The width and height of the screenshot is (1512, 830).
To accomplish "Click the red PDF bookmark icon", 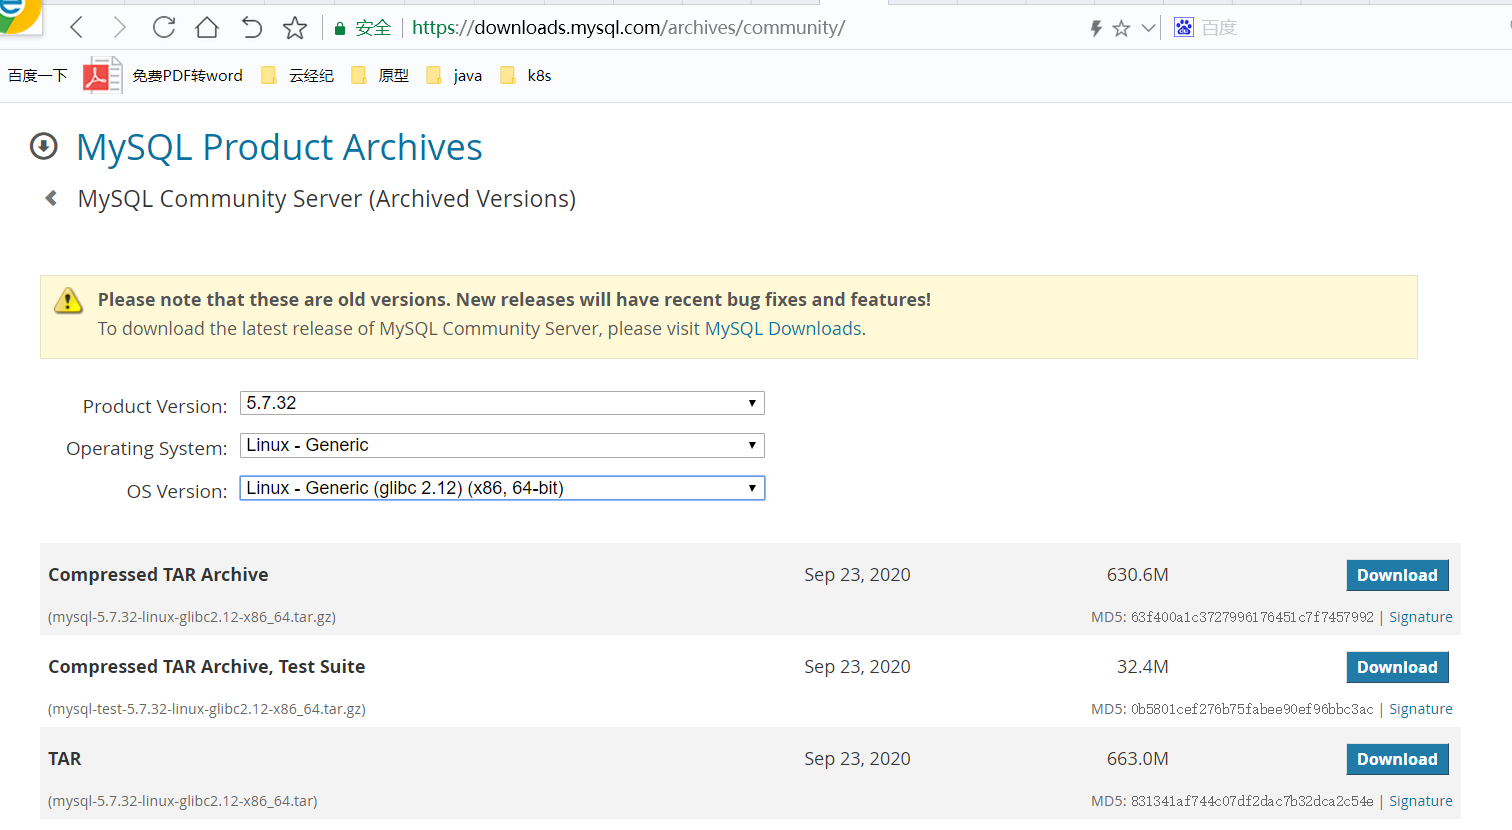I will (103, 75).
